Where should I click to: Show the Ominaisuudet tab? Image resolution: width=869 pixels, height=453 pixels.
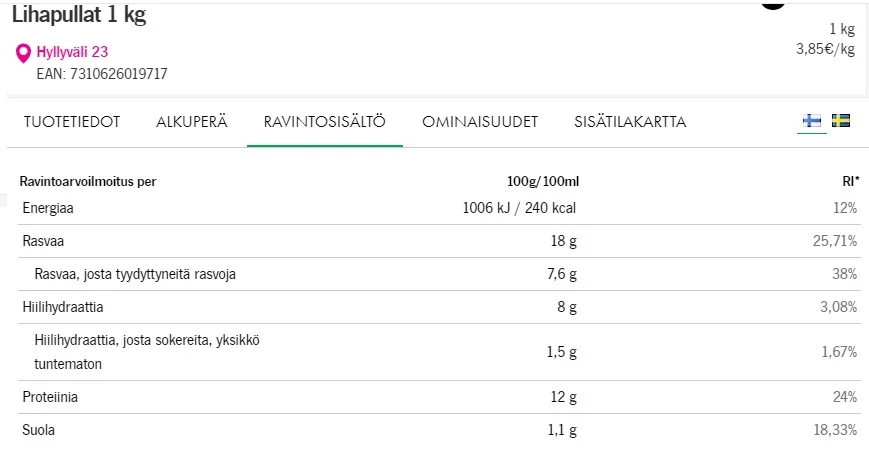coord(480,122)
